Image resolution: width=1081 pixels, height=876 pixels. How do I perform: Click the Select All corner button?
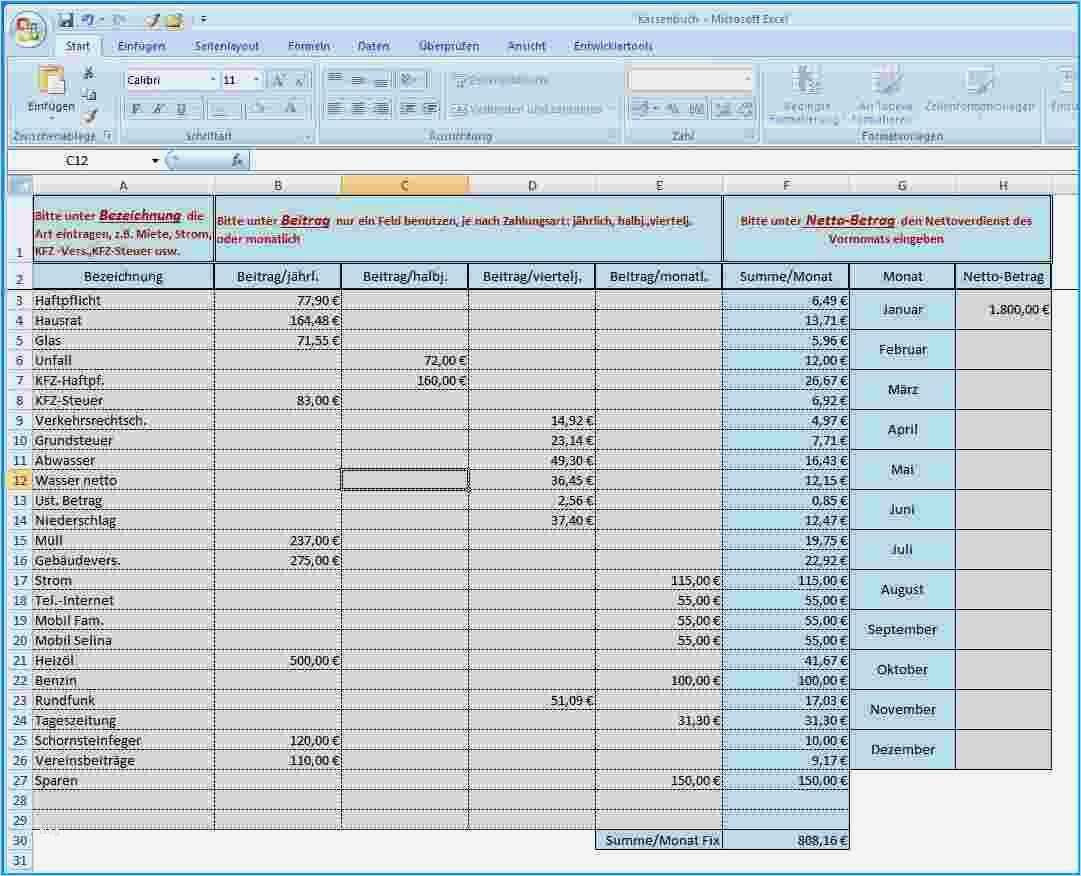coord(21,185)
